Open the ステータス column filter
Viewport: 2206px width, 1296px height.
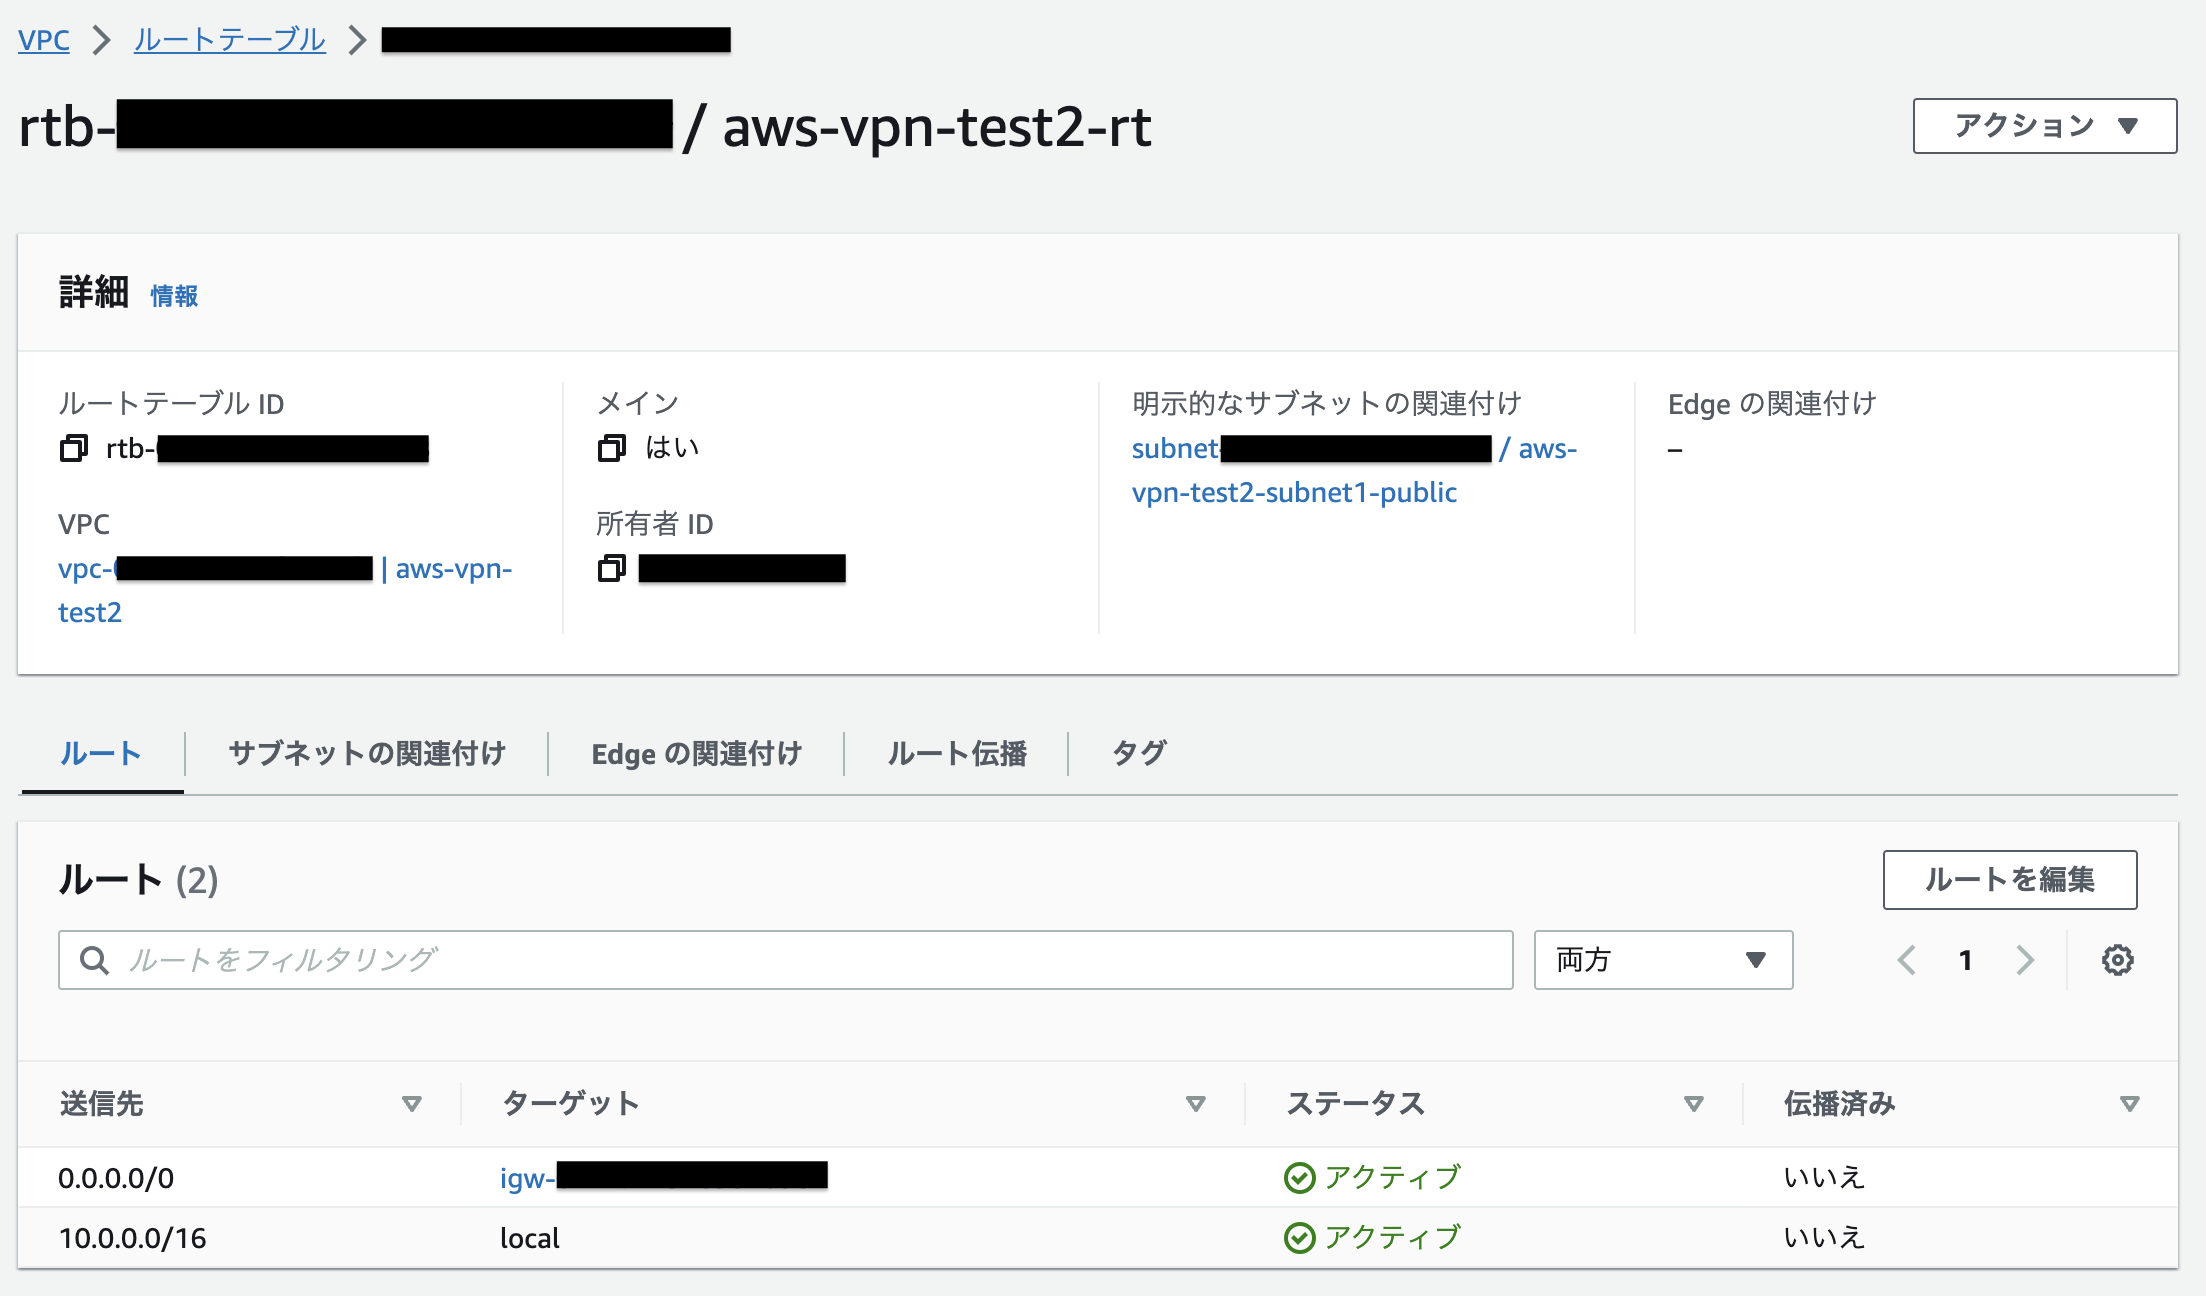click(1694, 1104)
